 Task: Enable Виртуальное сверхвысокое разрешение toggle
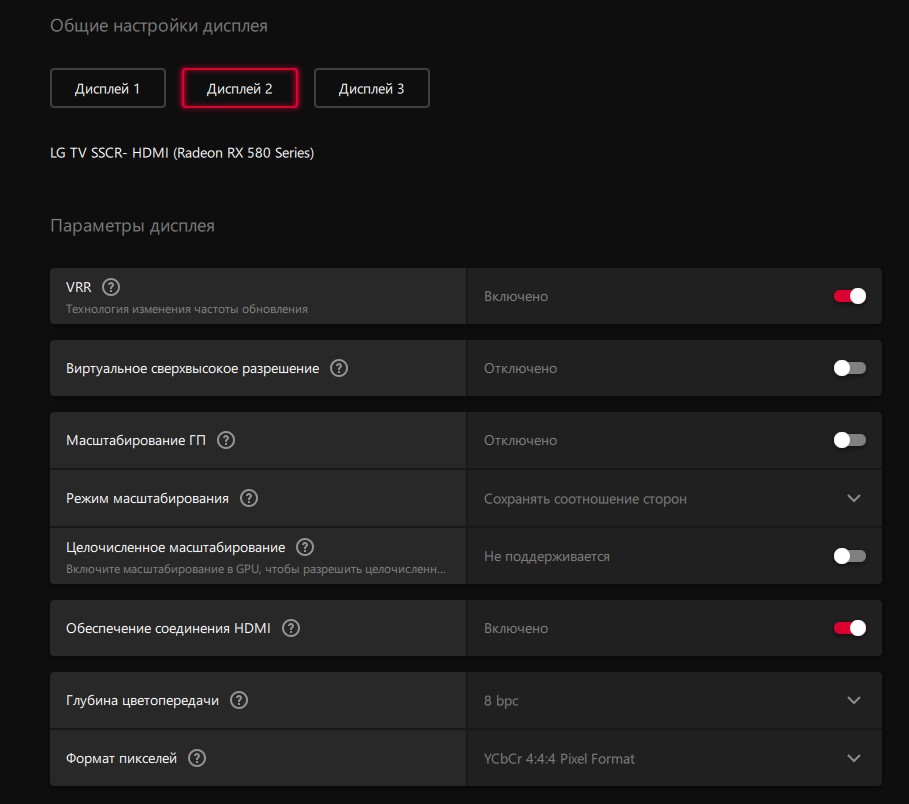click(849, 368)
